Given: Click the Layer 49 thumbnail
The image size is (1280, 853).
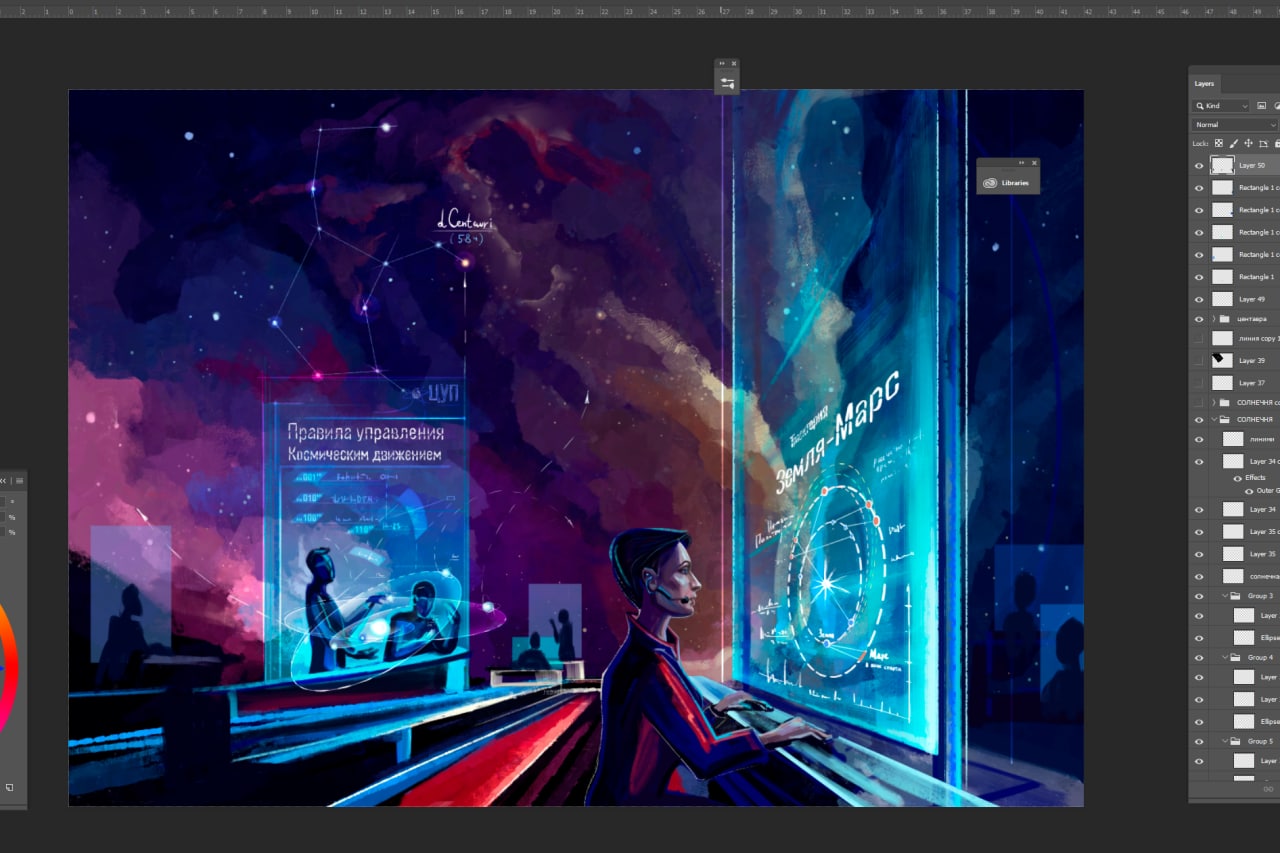Looking at the screenshot, I should coord(1222,299).
